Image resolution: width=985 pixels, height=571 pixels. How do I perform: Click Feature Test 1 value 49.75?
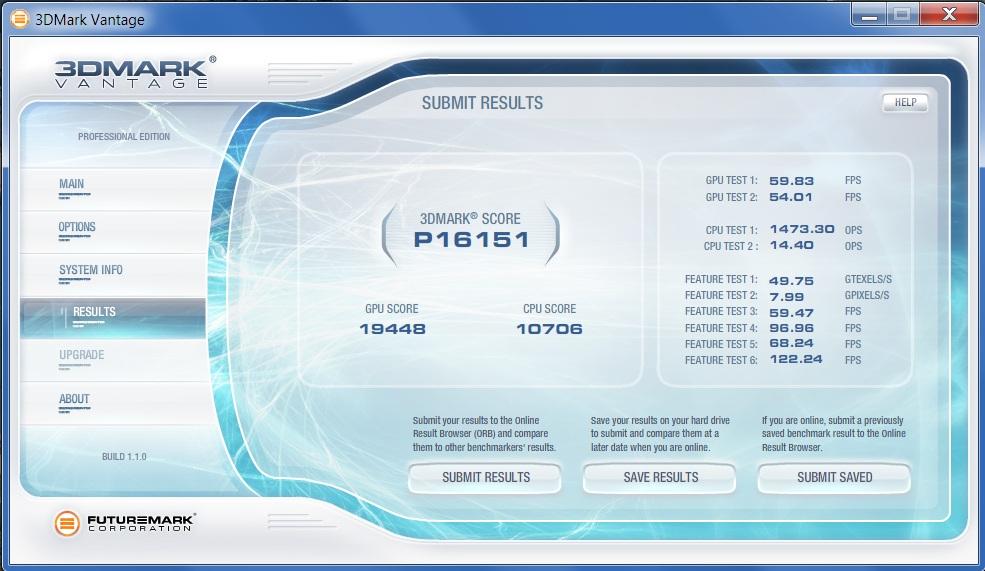(792, 281)
